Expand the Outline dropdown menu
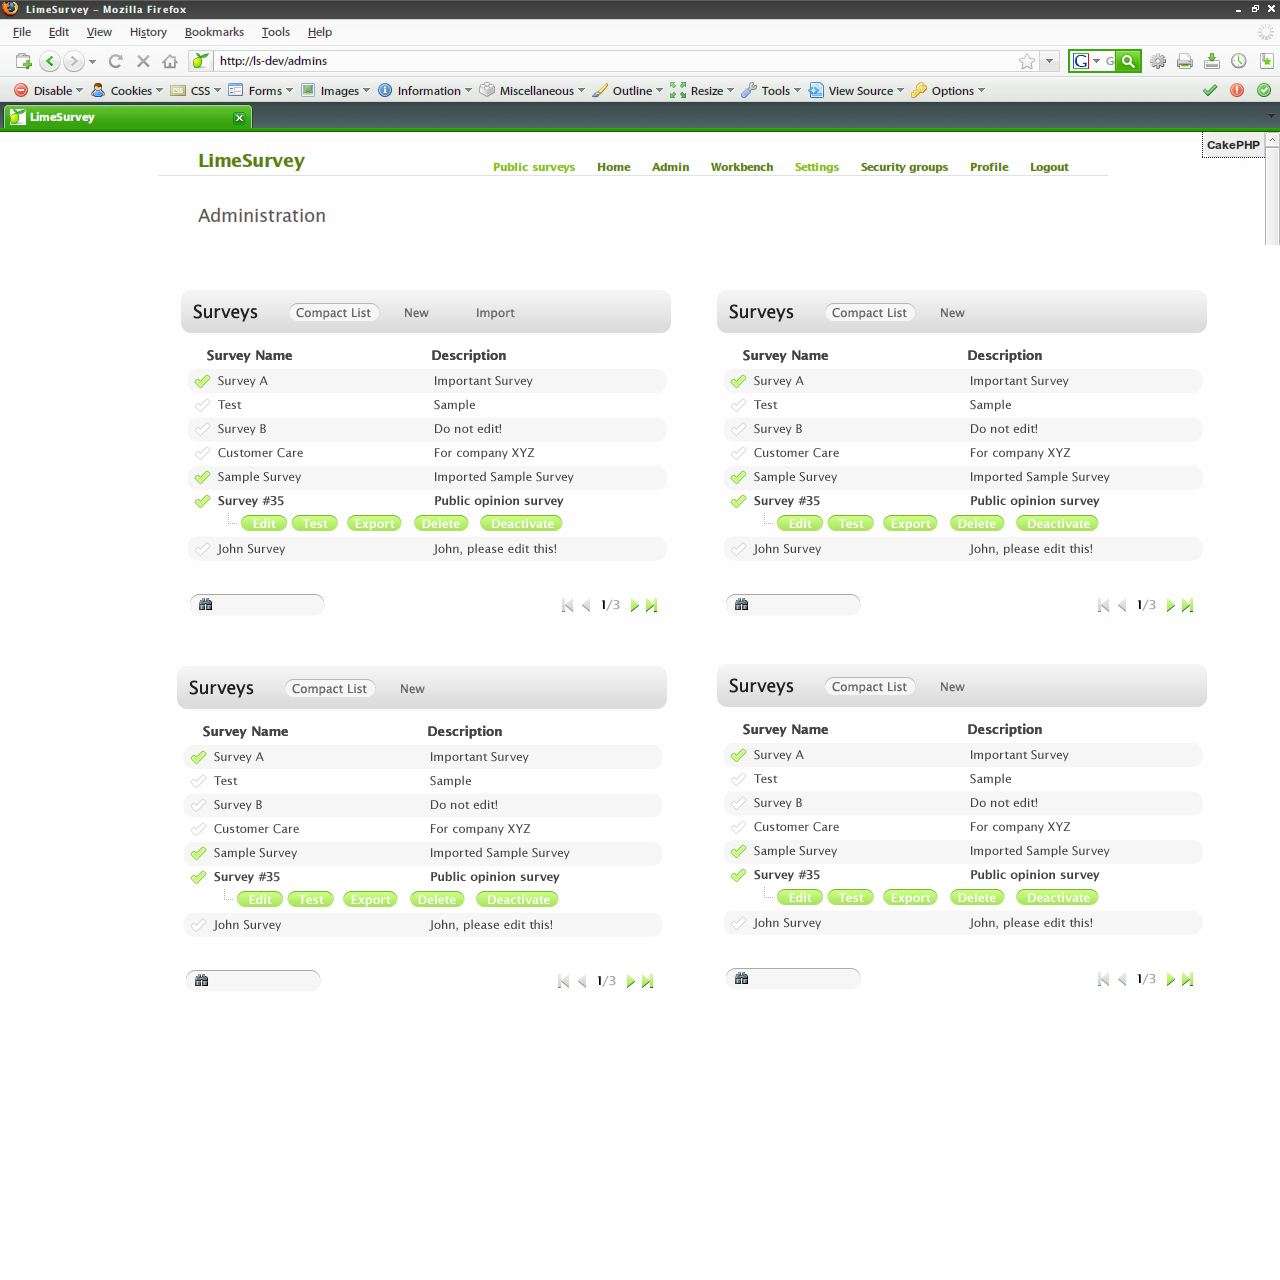Viewport: 1280px width, 1280px height. tap(627, 90)
